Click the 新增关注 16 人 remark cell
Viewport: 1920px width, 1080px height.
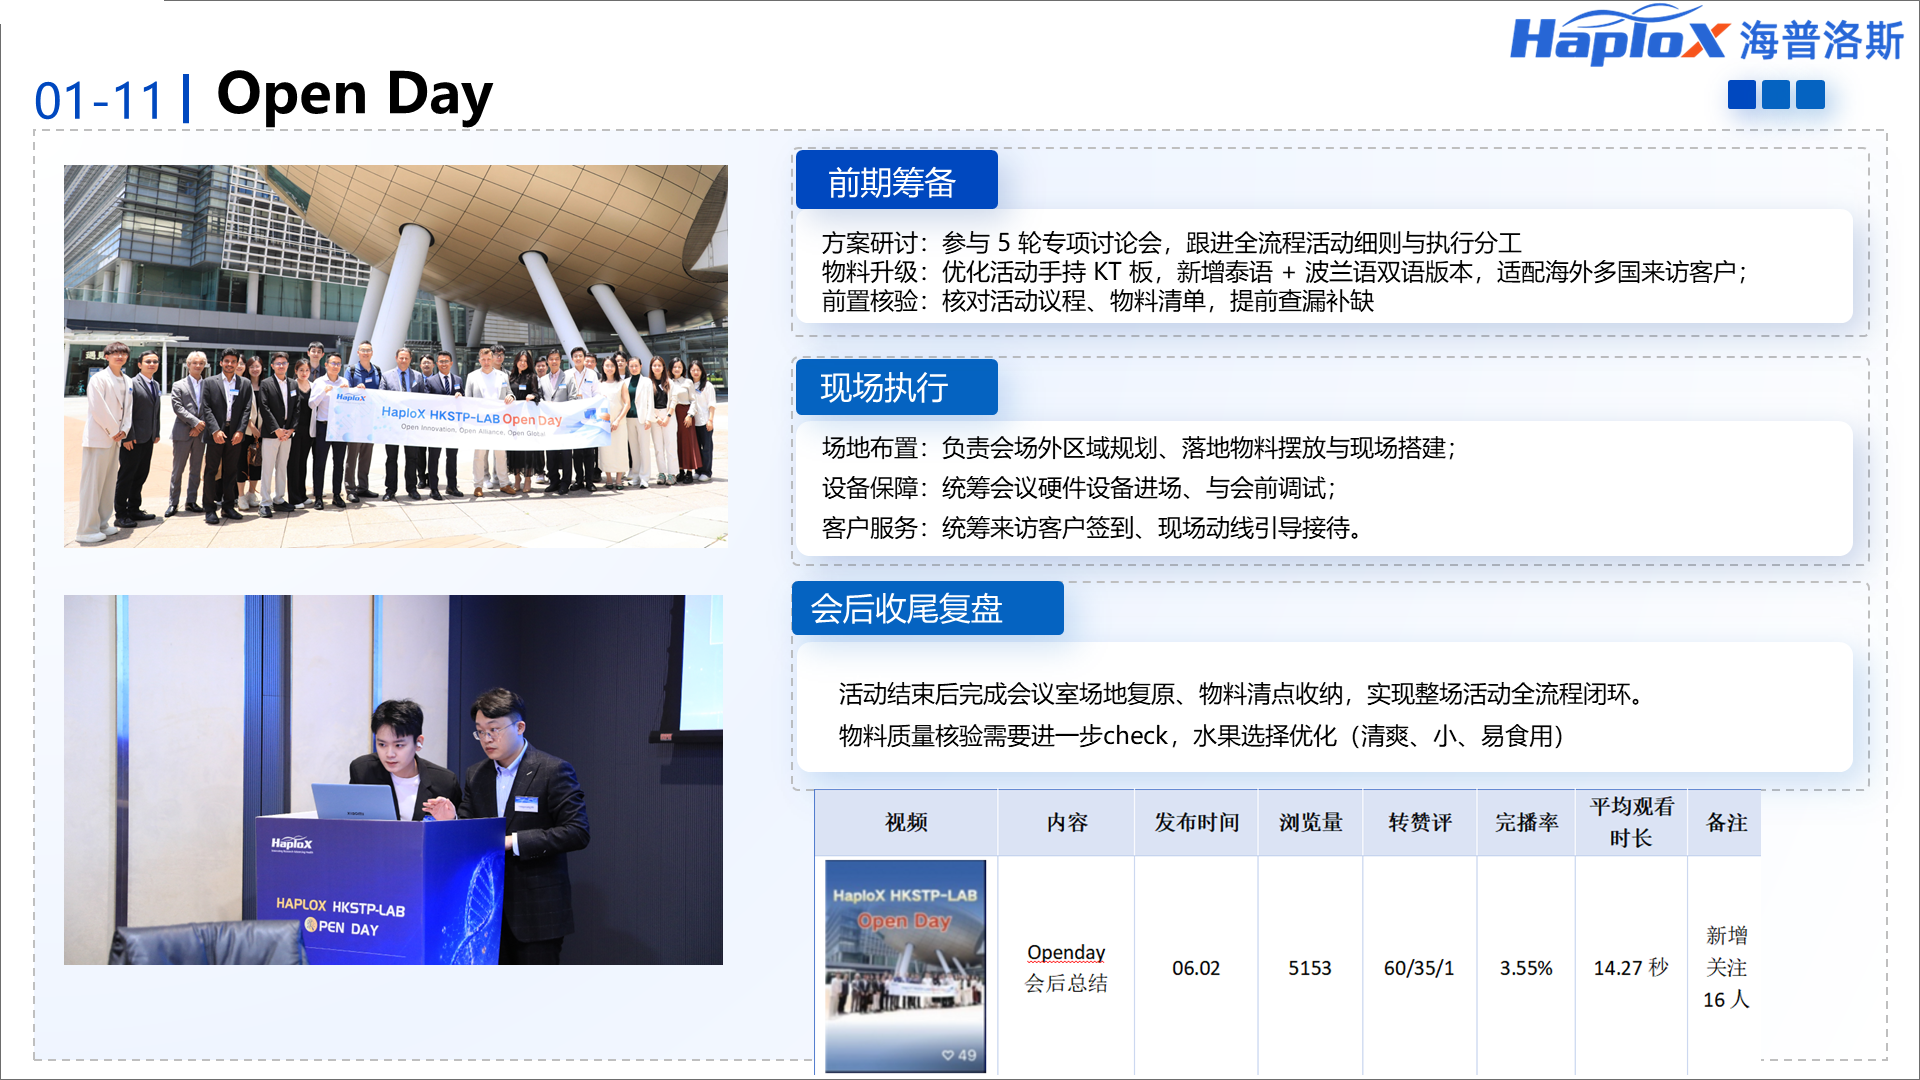tap(1726, 967)
